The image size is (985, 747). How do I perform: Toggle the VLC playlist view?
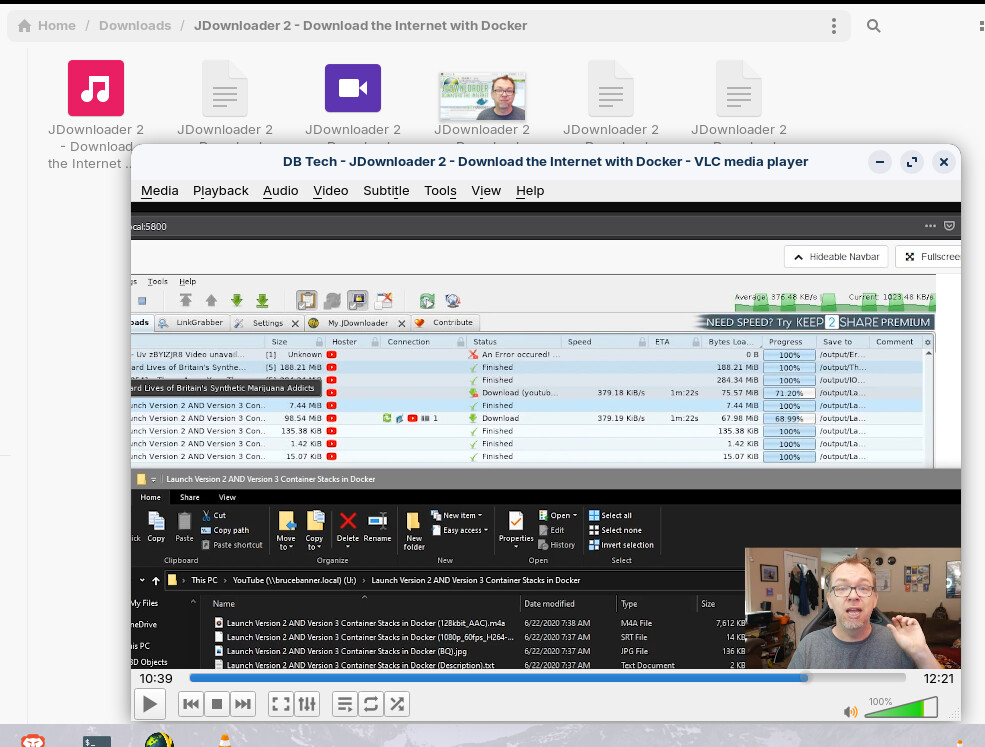[x=345, y=704]
